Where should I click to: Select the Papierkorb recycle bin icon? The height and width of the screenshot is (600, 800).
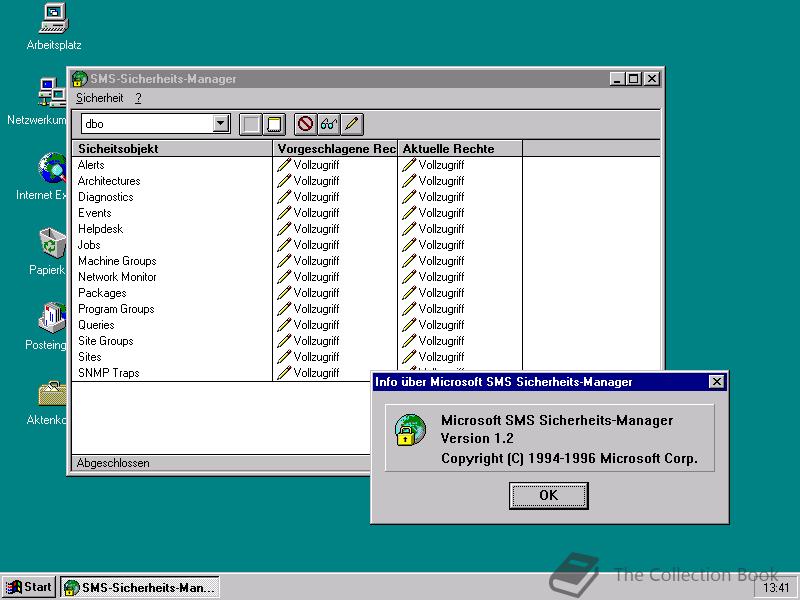coord(48,251)
